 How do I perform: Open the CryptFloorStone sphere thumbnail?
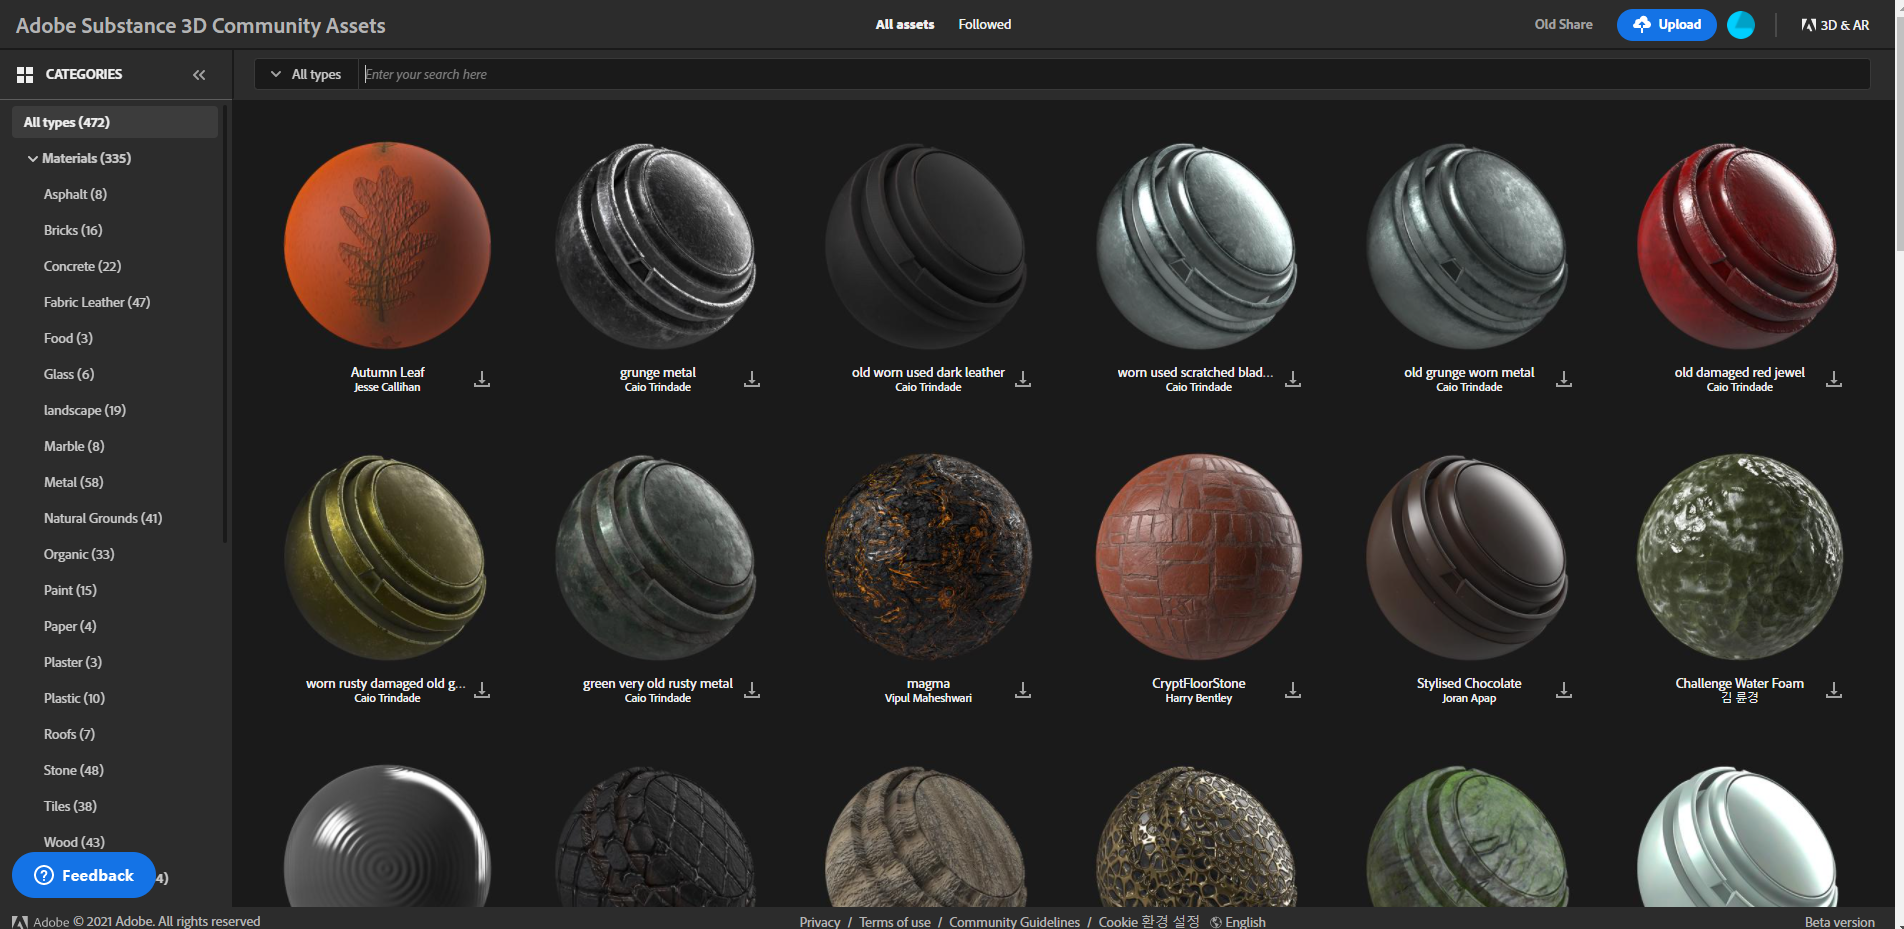pyautogui.click(x=1199, y=557)
